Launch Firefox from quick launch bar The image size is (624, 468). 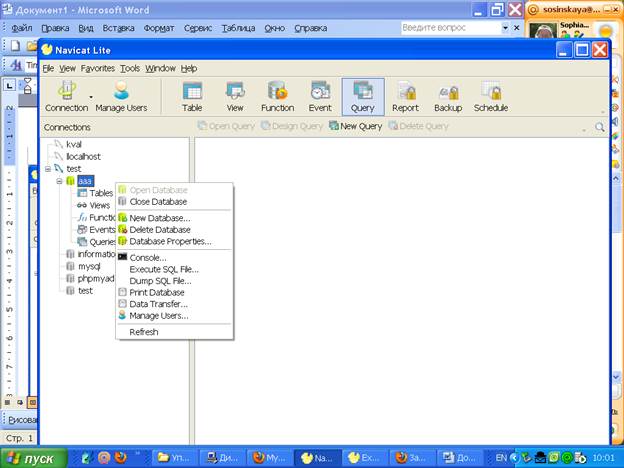coord(121,458)
